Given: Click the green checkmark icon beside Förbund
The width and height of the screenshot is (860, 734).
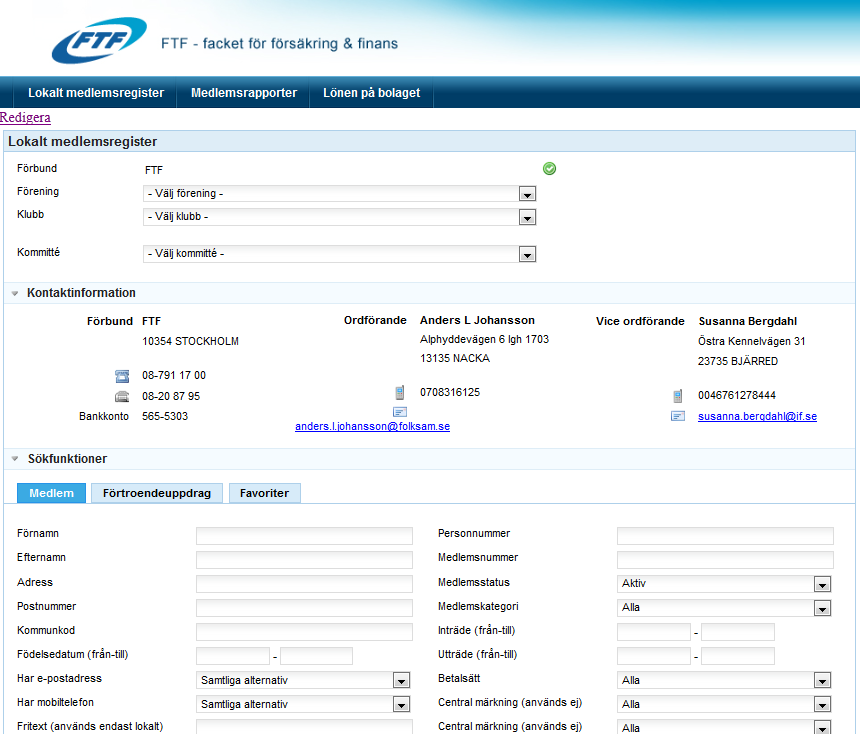Looking at the screenshot, I should [x=549, y=168].
